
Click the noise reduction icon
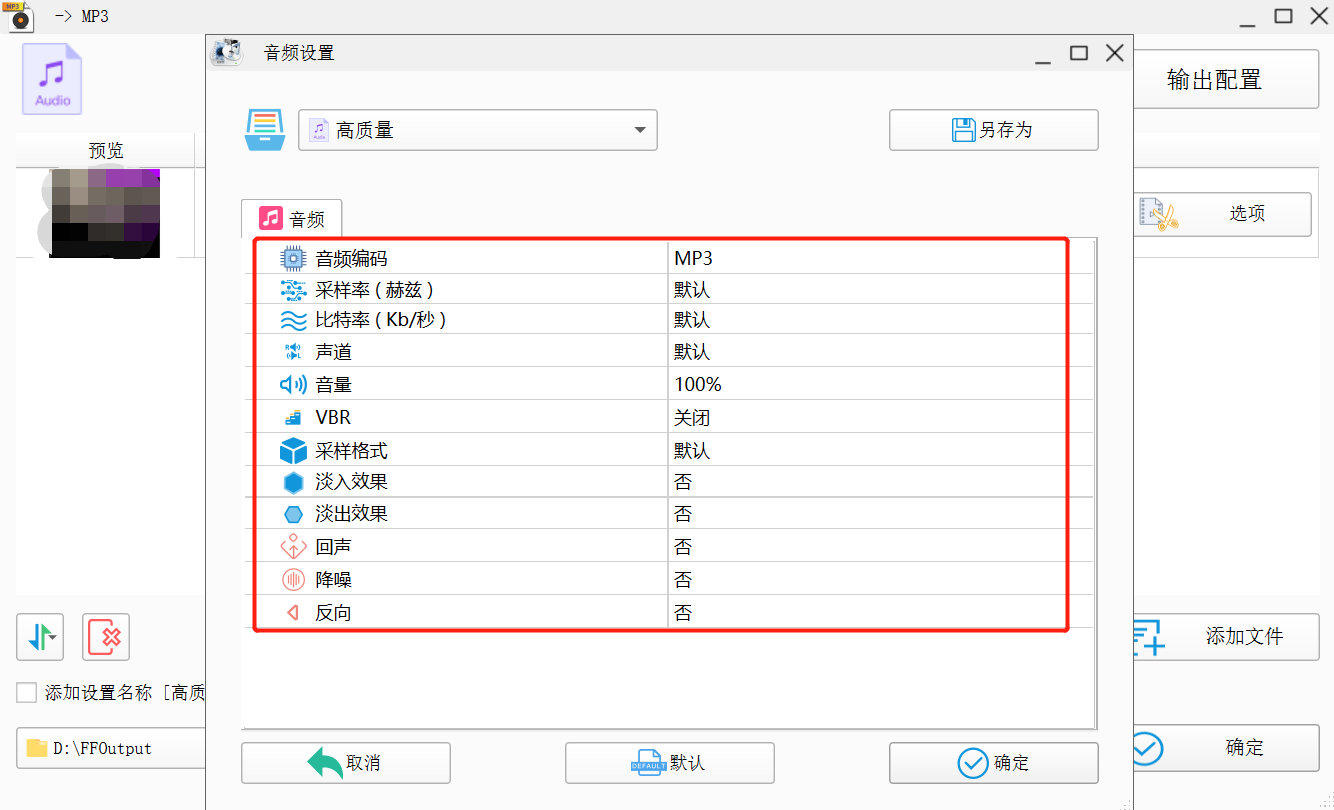point(293,580)
